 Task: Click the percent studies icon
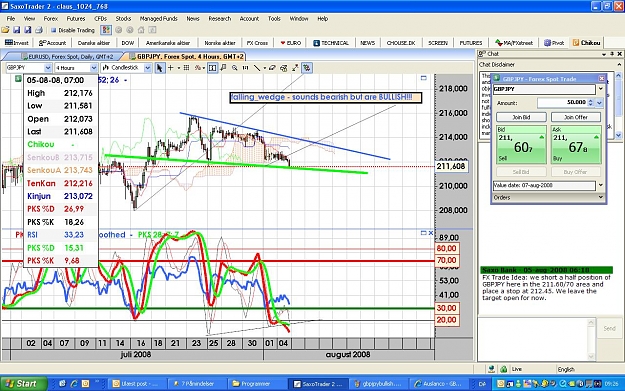(197, 68)
